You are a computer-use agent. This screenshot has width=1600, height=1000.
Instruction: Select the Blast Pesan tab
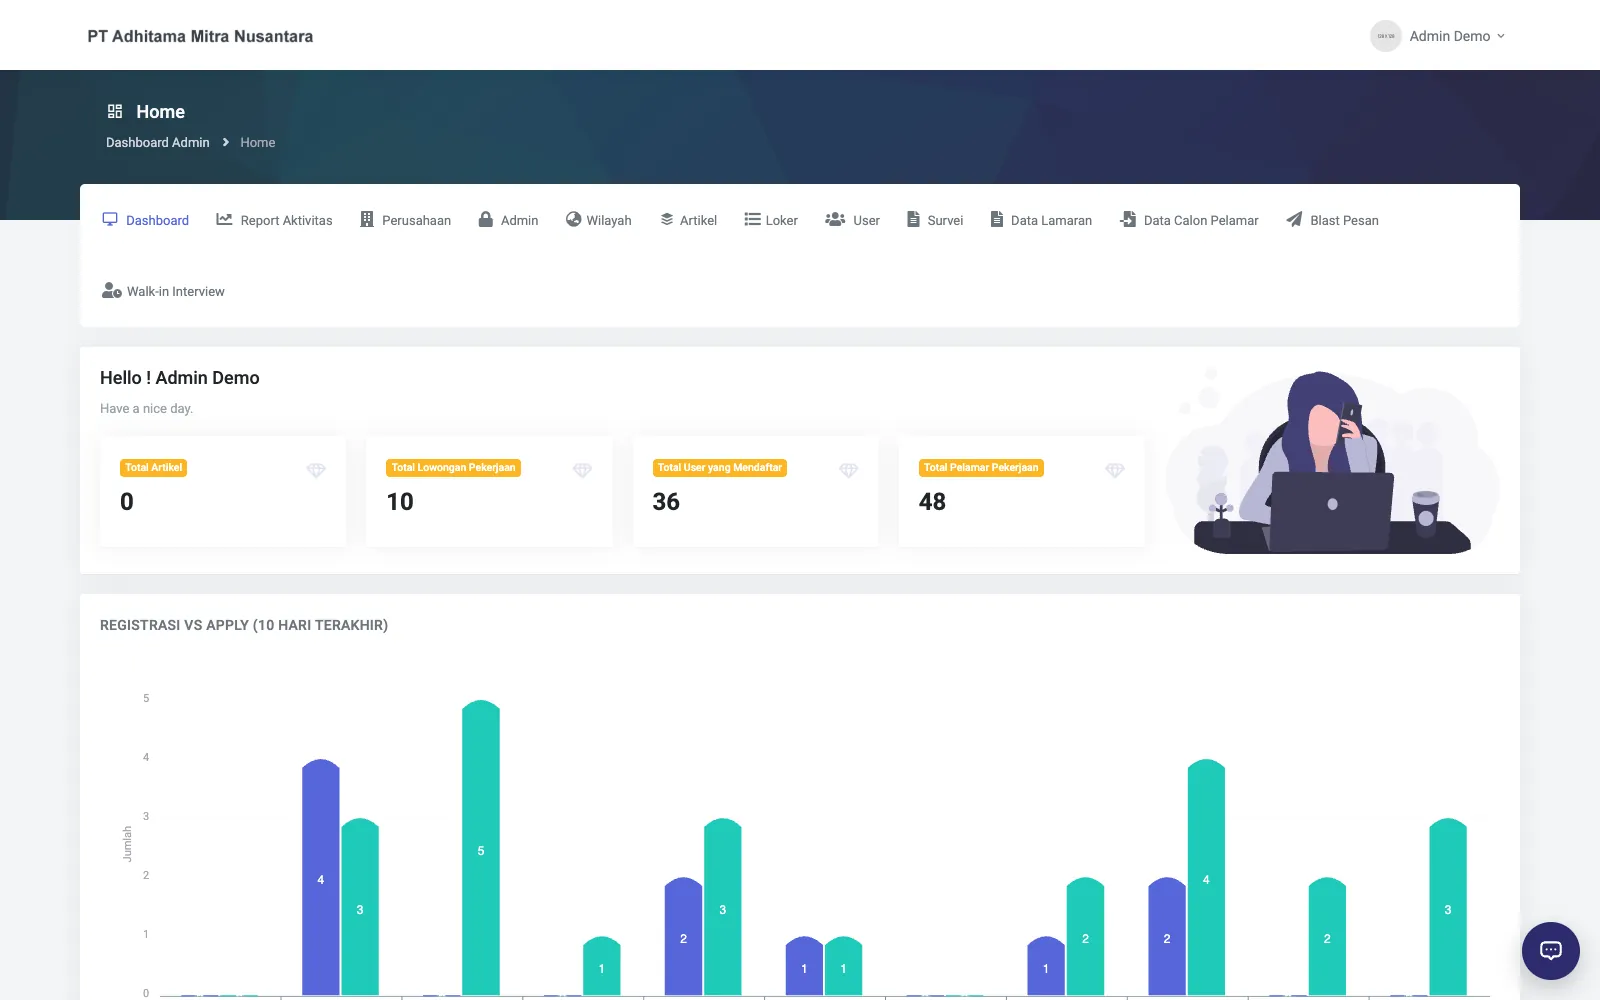coord(1332,220)
